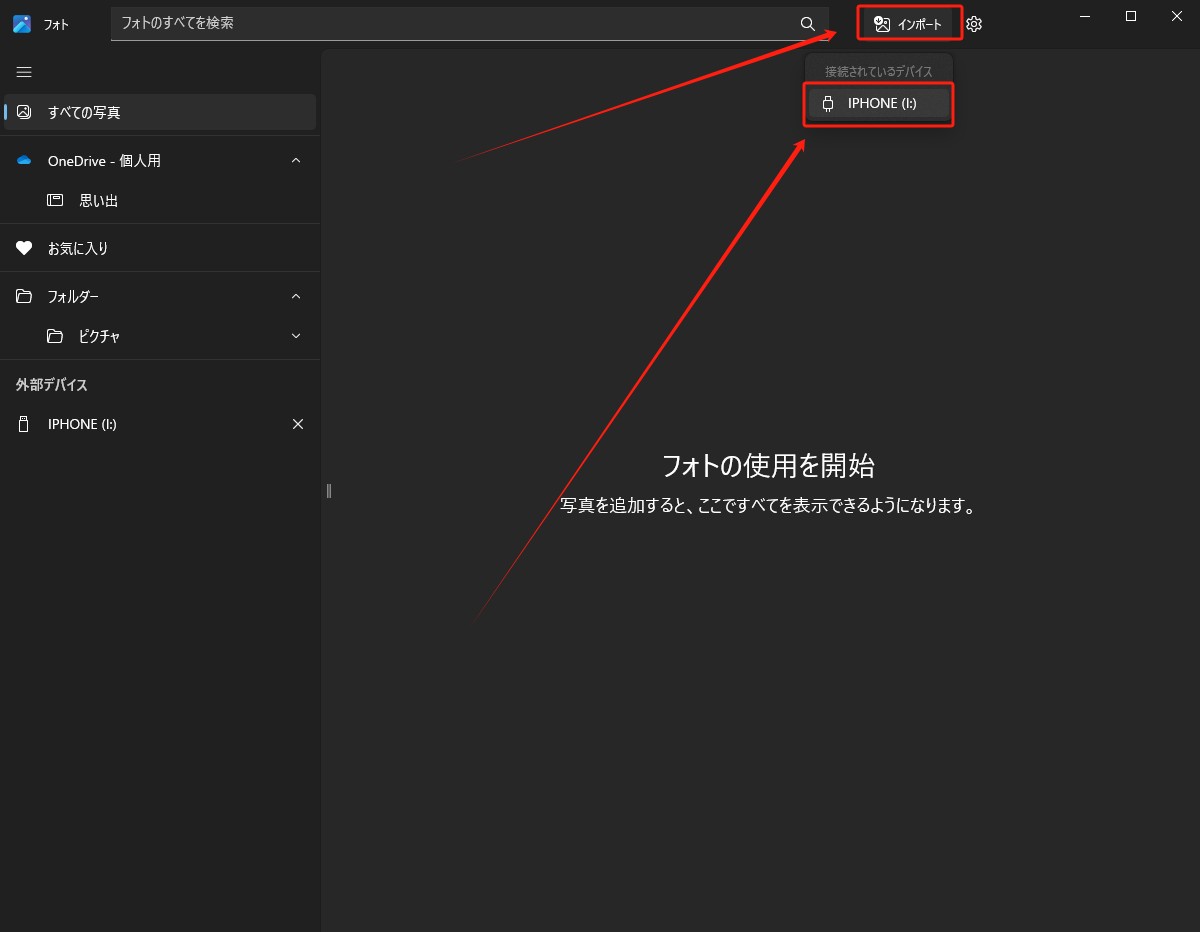Maximize the Photos window

(1131, 16)
